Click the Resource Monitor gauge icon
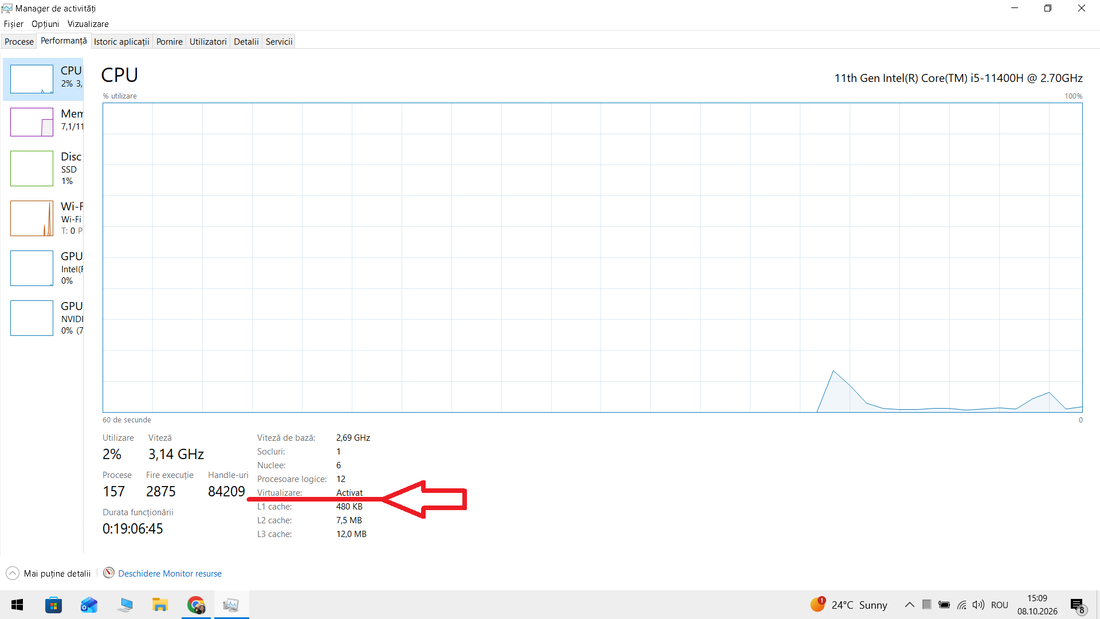Viewport: 1100px width, 619px height. click(109, 573)
